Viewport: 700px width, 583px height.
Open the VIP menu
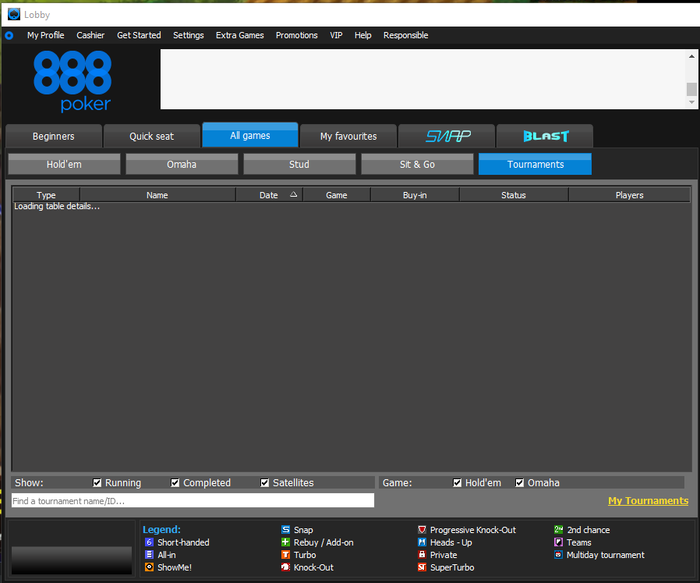pyautogui.click(x=336, y=35)
